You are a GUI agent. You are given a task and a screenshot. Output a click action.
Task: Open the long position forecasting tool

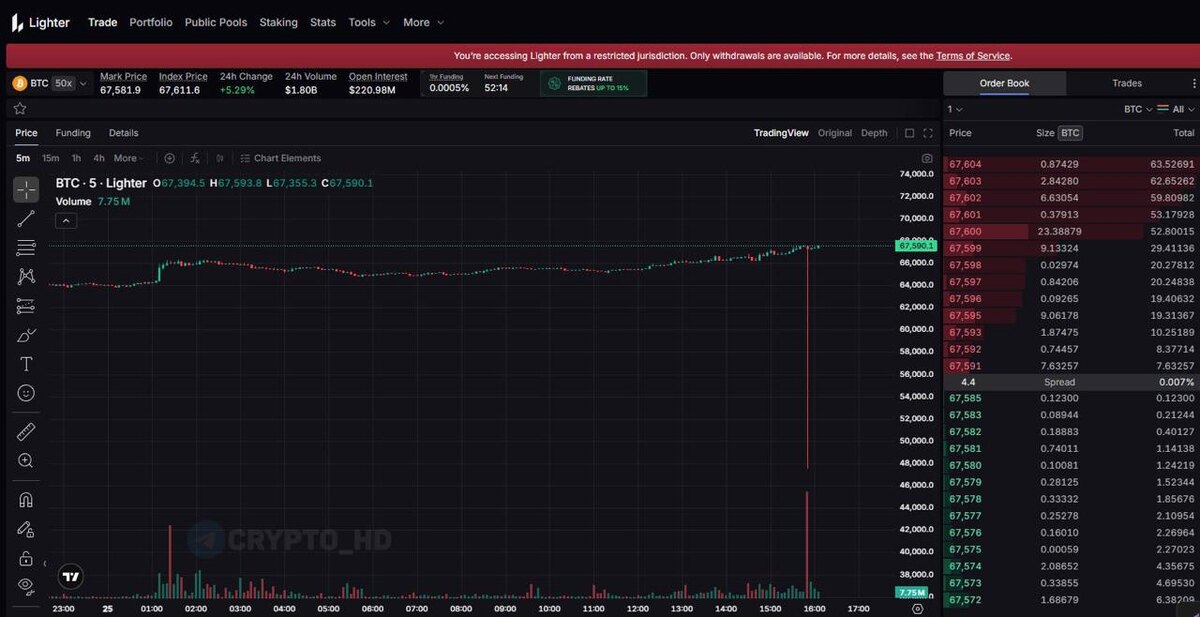tap(26, 306)
